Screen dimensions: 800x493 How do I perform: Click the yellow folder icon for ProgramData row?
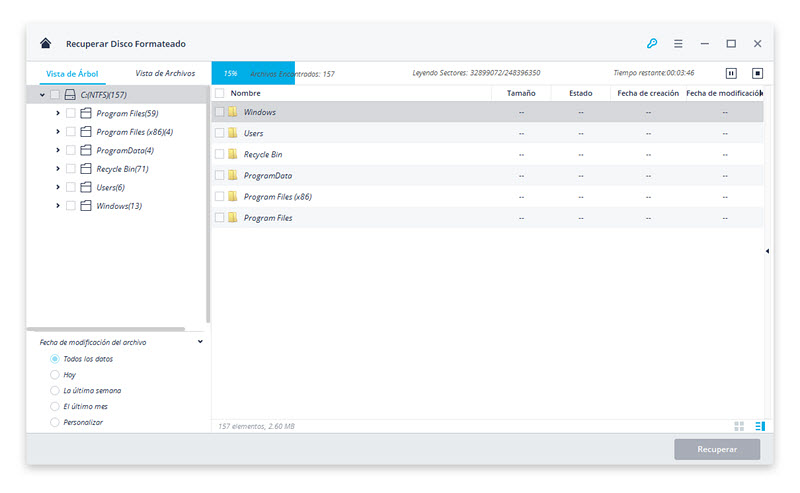click(233, 175)
